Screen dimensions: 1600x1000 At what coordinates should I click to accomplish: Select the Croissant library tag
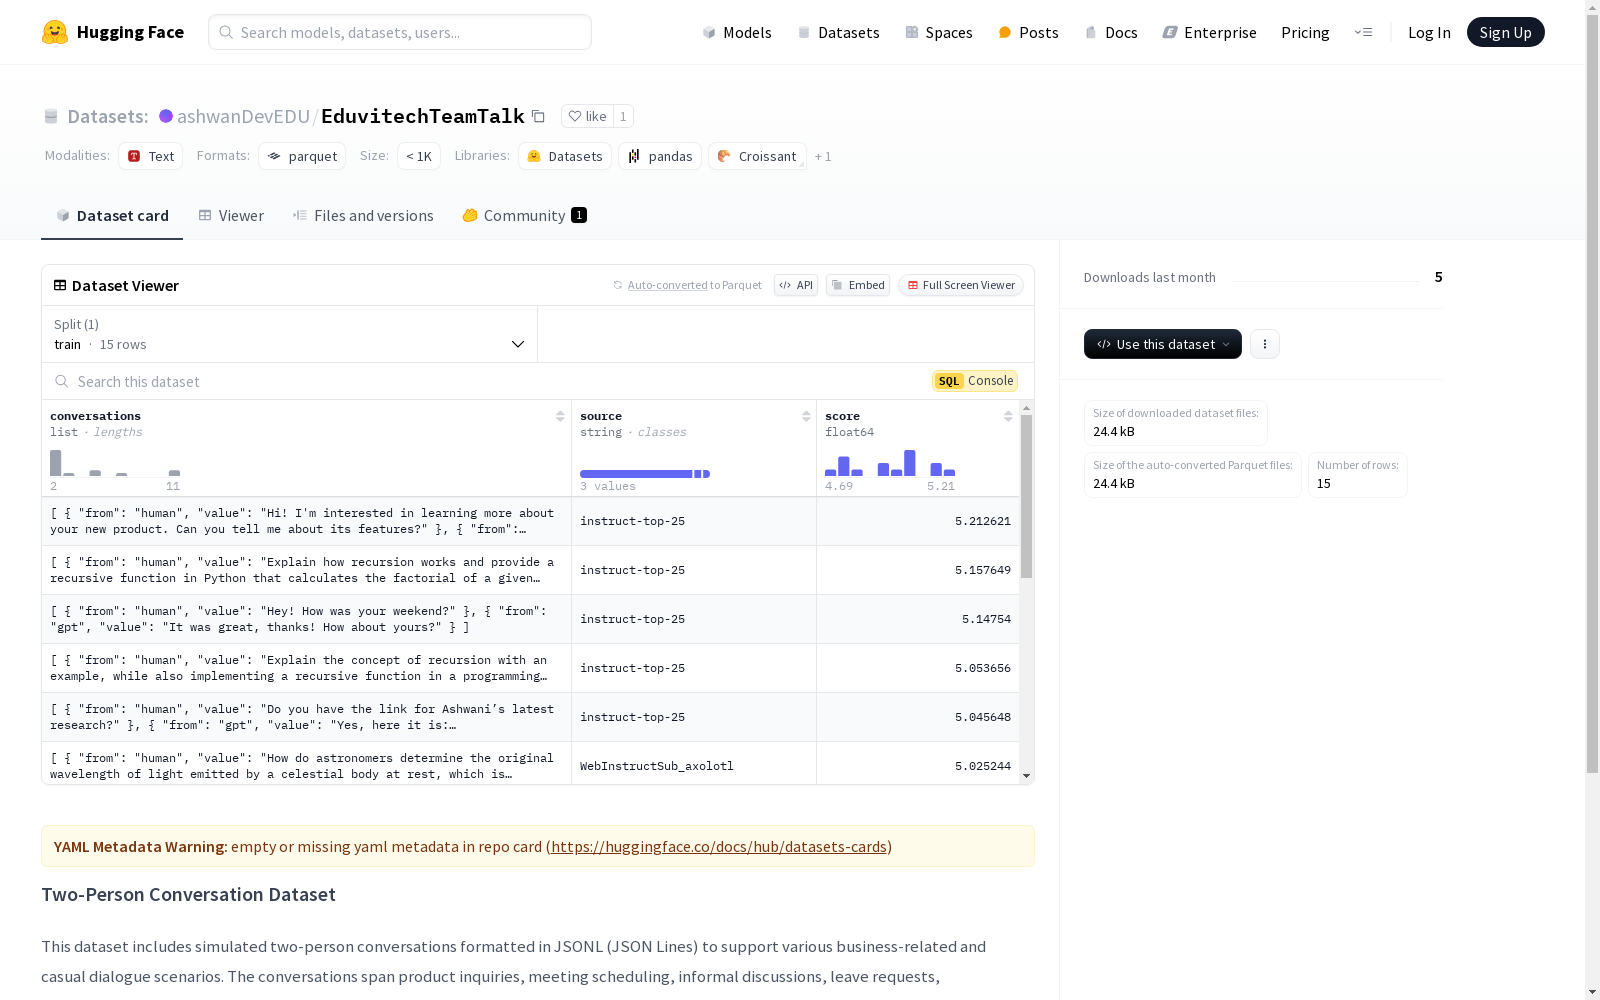click(x=757, y=156)
